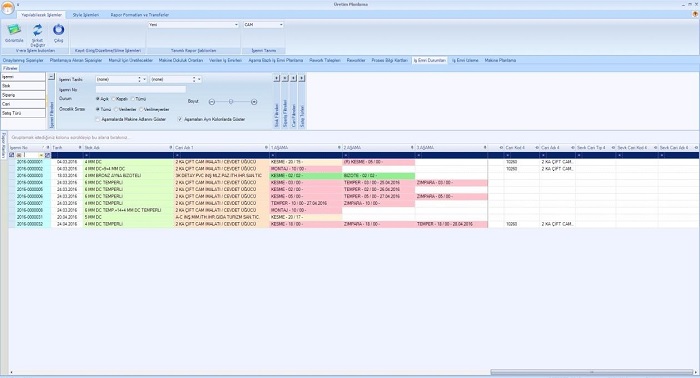Click the İşemri No column pin icon
Image resolution: width=700 pixels, height=378 pixels.
coord(47,148)
